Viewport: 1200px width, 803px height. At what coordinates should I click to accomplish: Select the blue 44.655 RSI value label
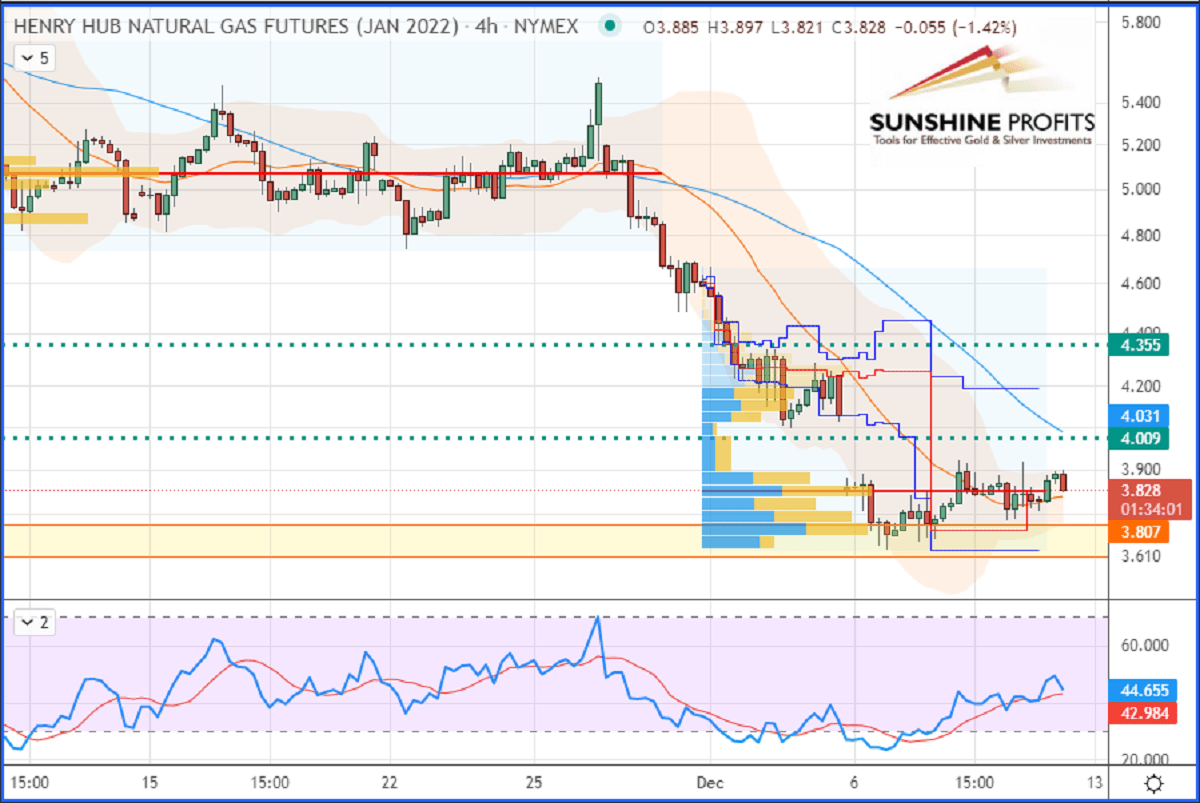[1145, 690]
